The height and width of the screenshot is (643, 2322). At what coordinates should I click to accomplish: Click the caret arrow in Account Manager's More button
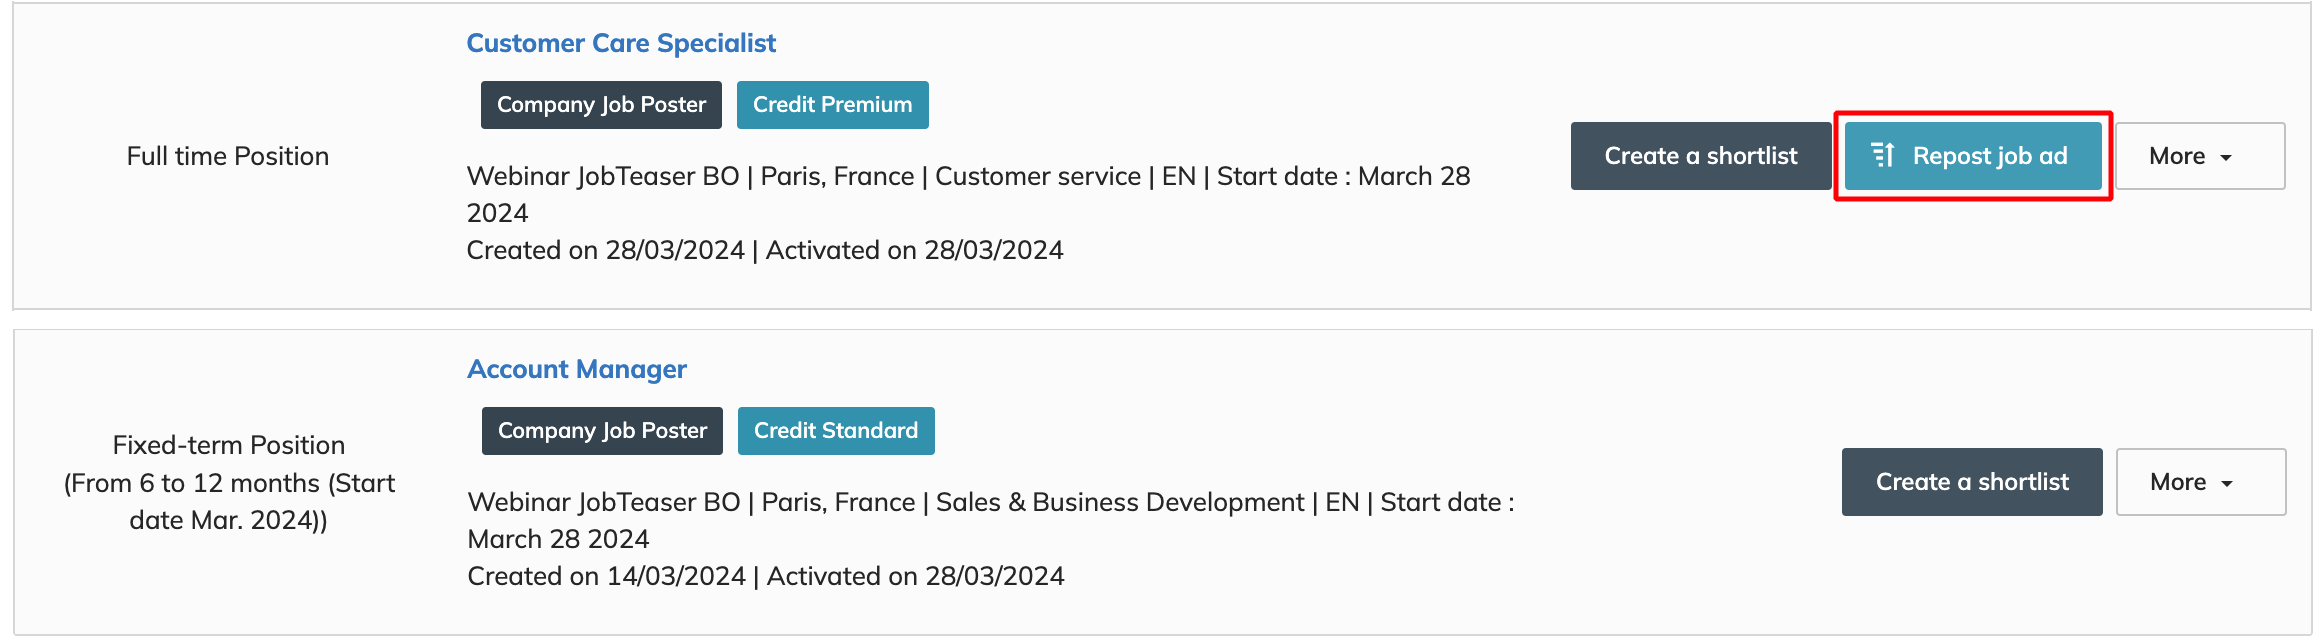(2227, 484)
